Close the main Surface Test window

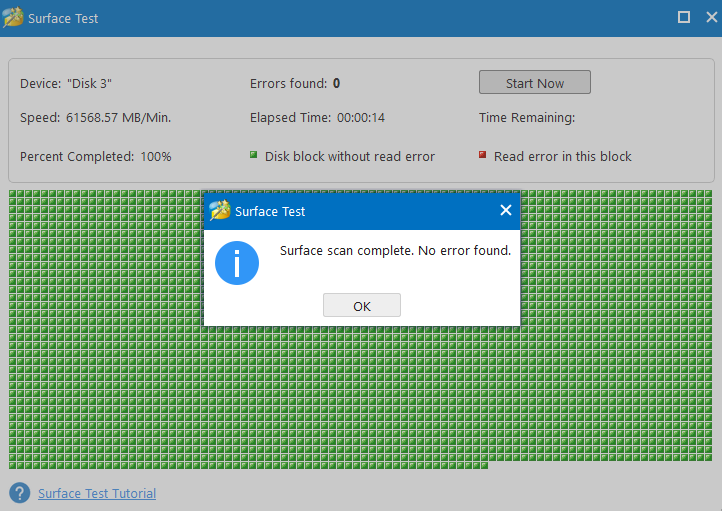coord(711,17)
